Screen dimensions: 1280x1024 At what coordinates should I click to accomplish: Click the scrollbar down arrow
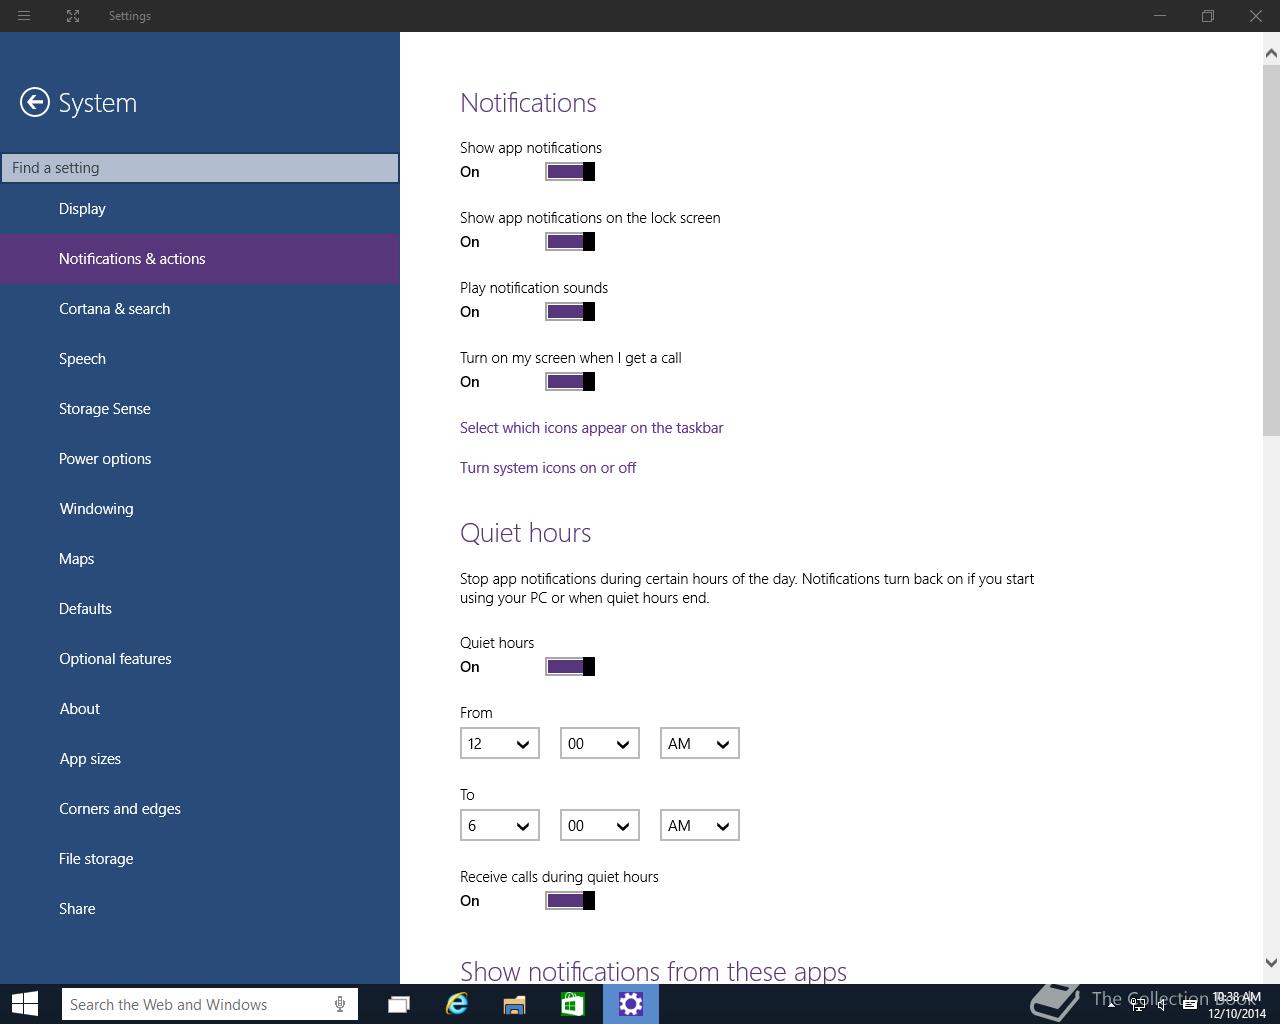coord(1271,963)
